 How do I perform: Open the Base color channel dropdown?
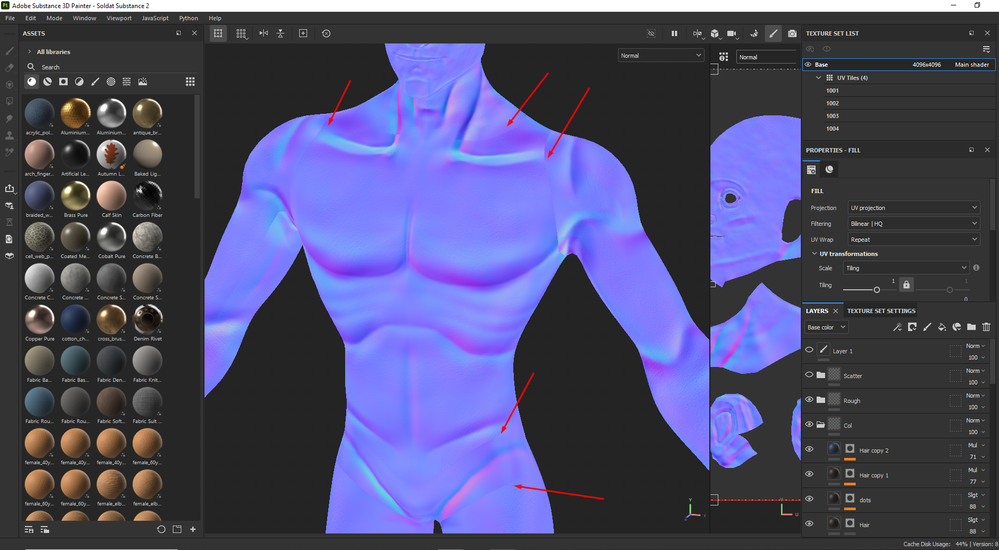827,327
